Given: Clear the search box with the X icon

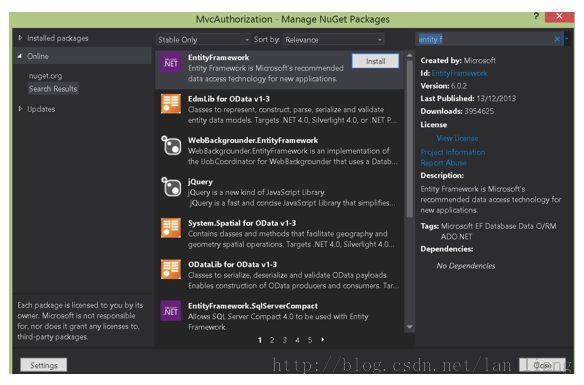Looking at the screenshot, I should (557, 39).
